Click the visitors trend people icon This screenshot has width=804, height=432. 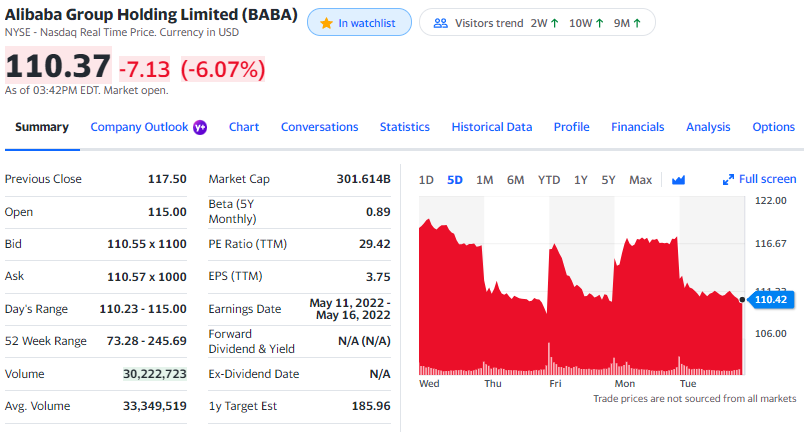click(440, 23)
